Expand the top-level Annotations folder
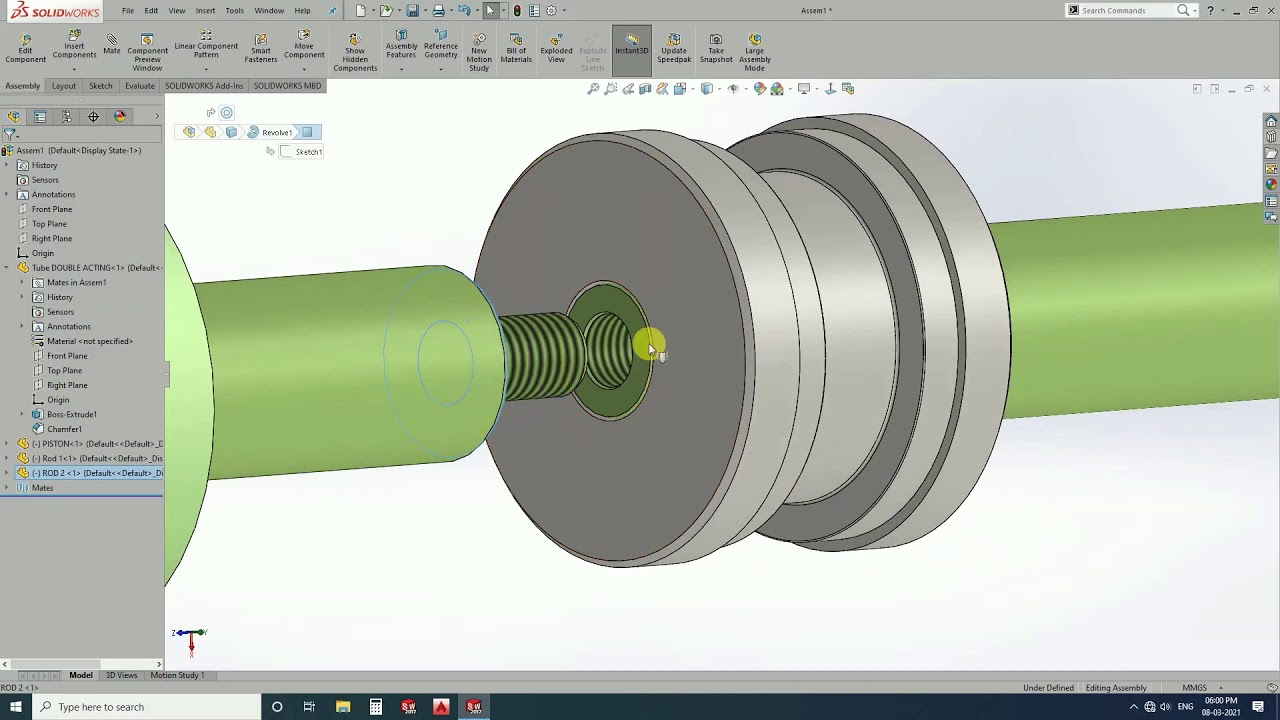Viewport: 1280px width, 720px height. pos(7,194)
